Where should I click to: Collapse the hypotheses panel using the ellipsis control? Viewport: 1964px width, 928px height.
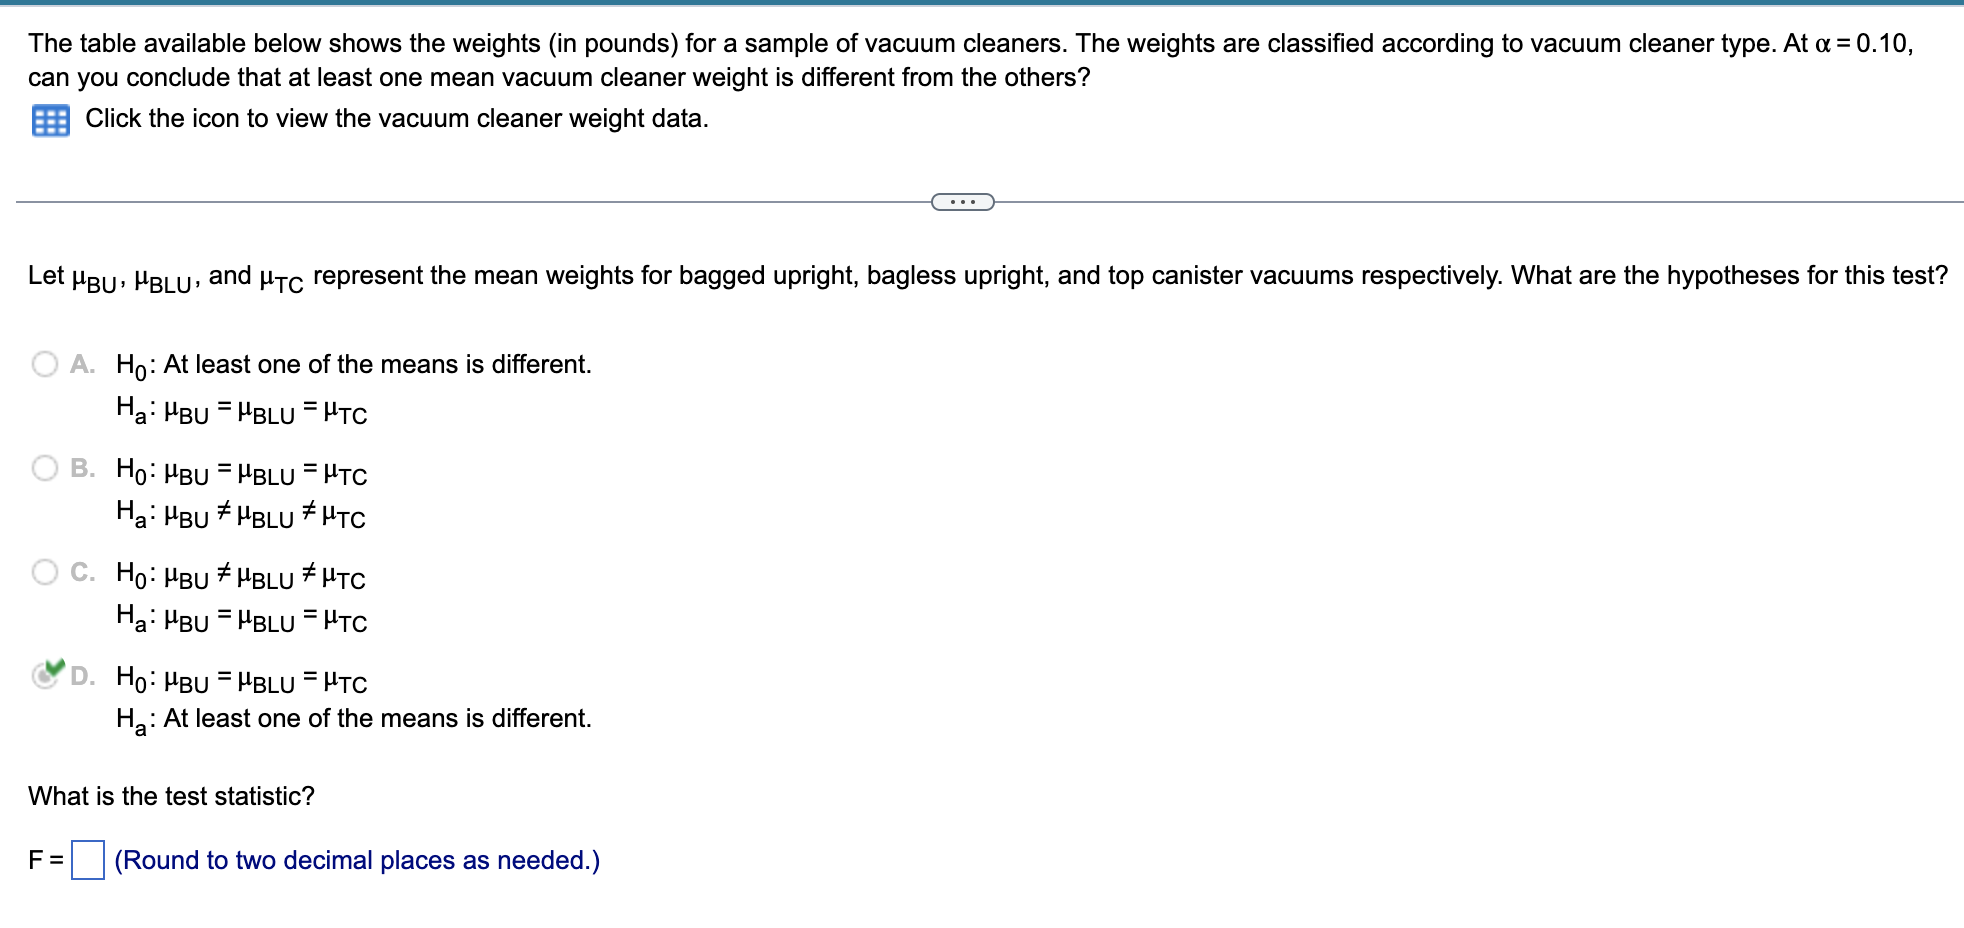pos(961,202)
